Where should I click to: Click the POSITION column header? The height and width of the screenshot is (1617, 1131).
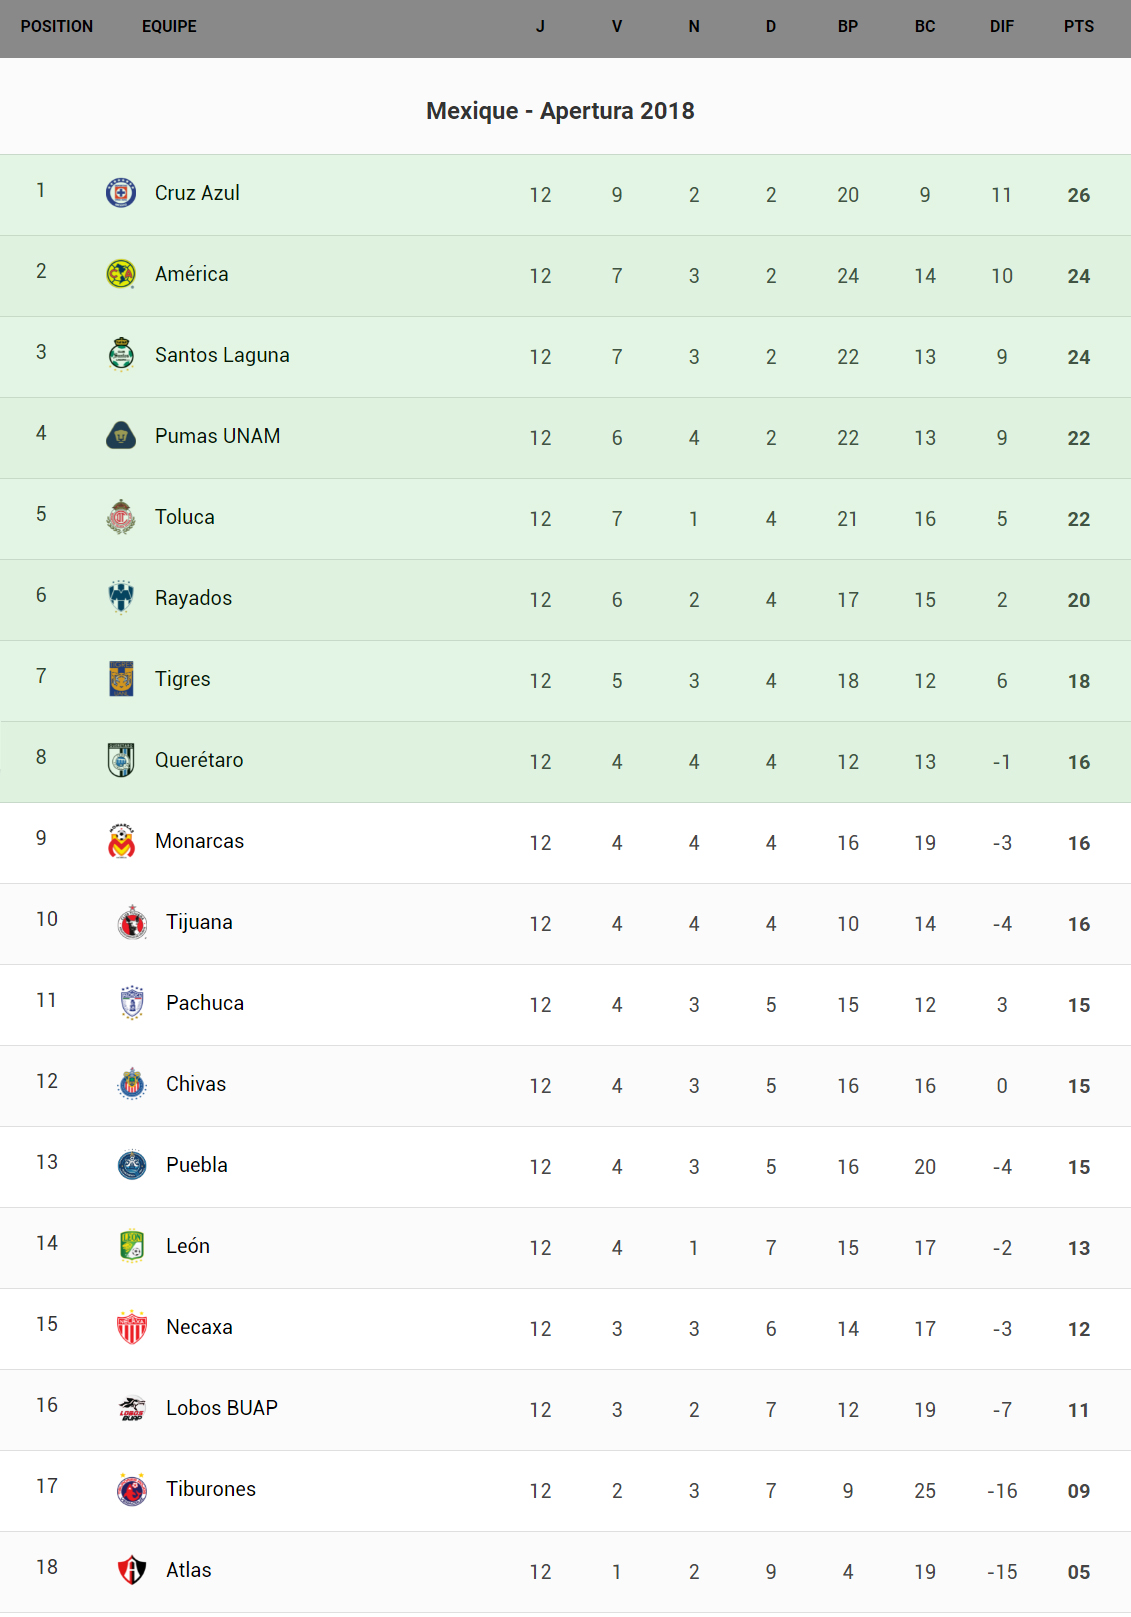57,27
